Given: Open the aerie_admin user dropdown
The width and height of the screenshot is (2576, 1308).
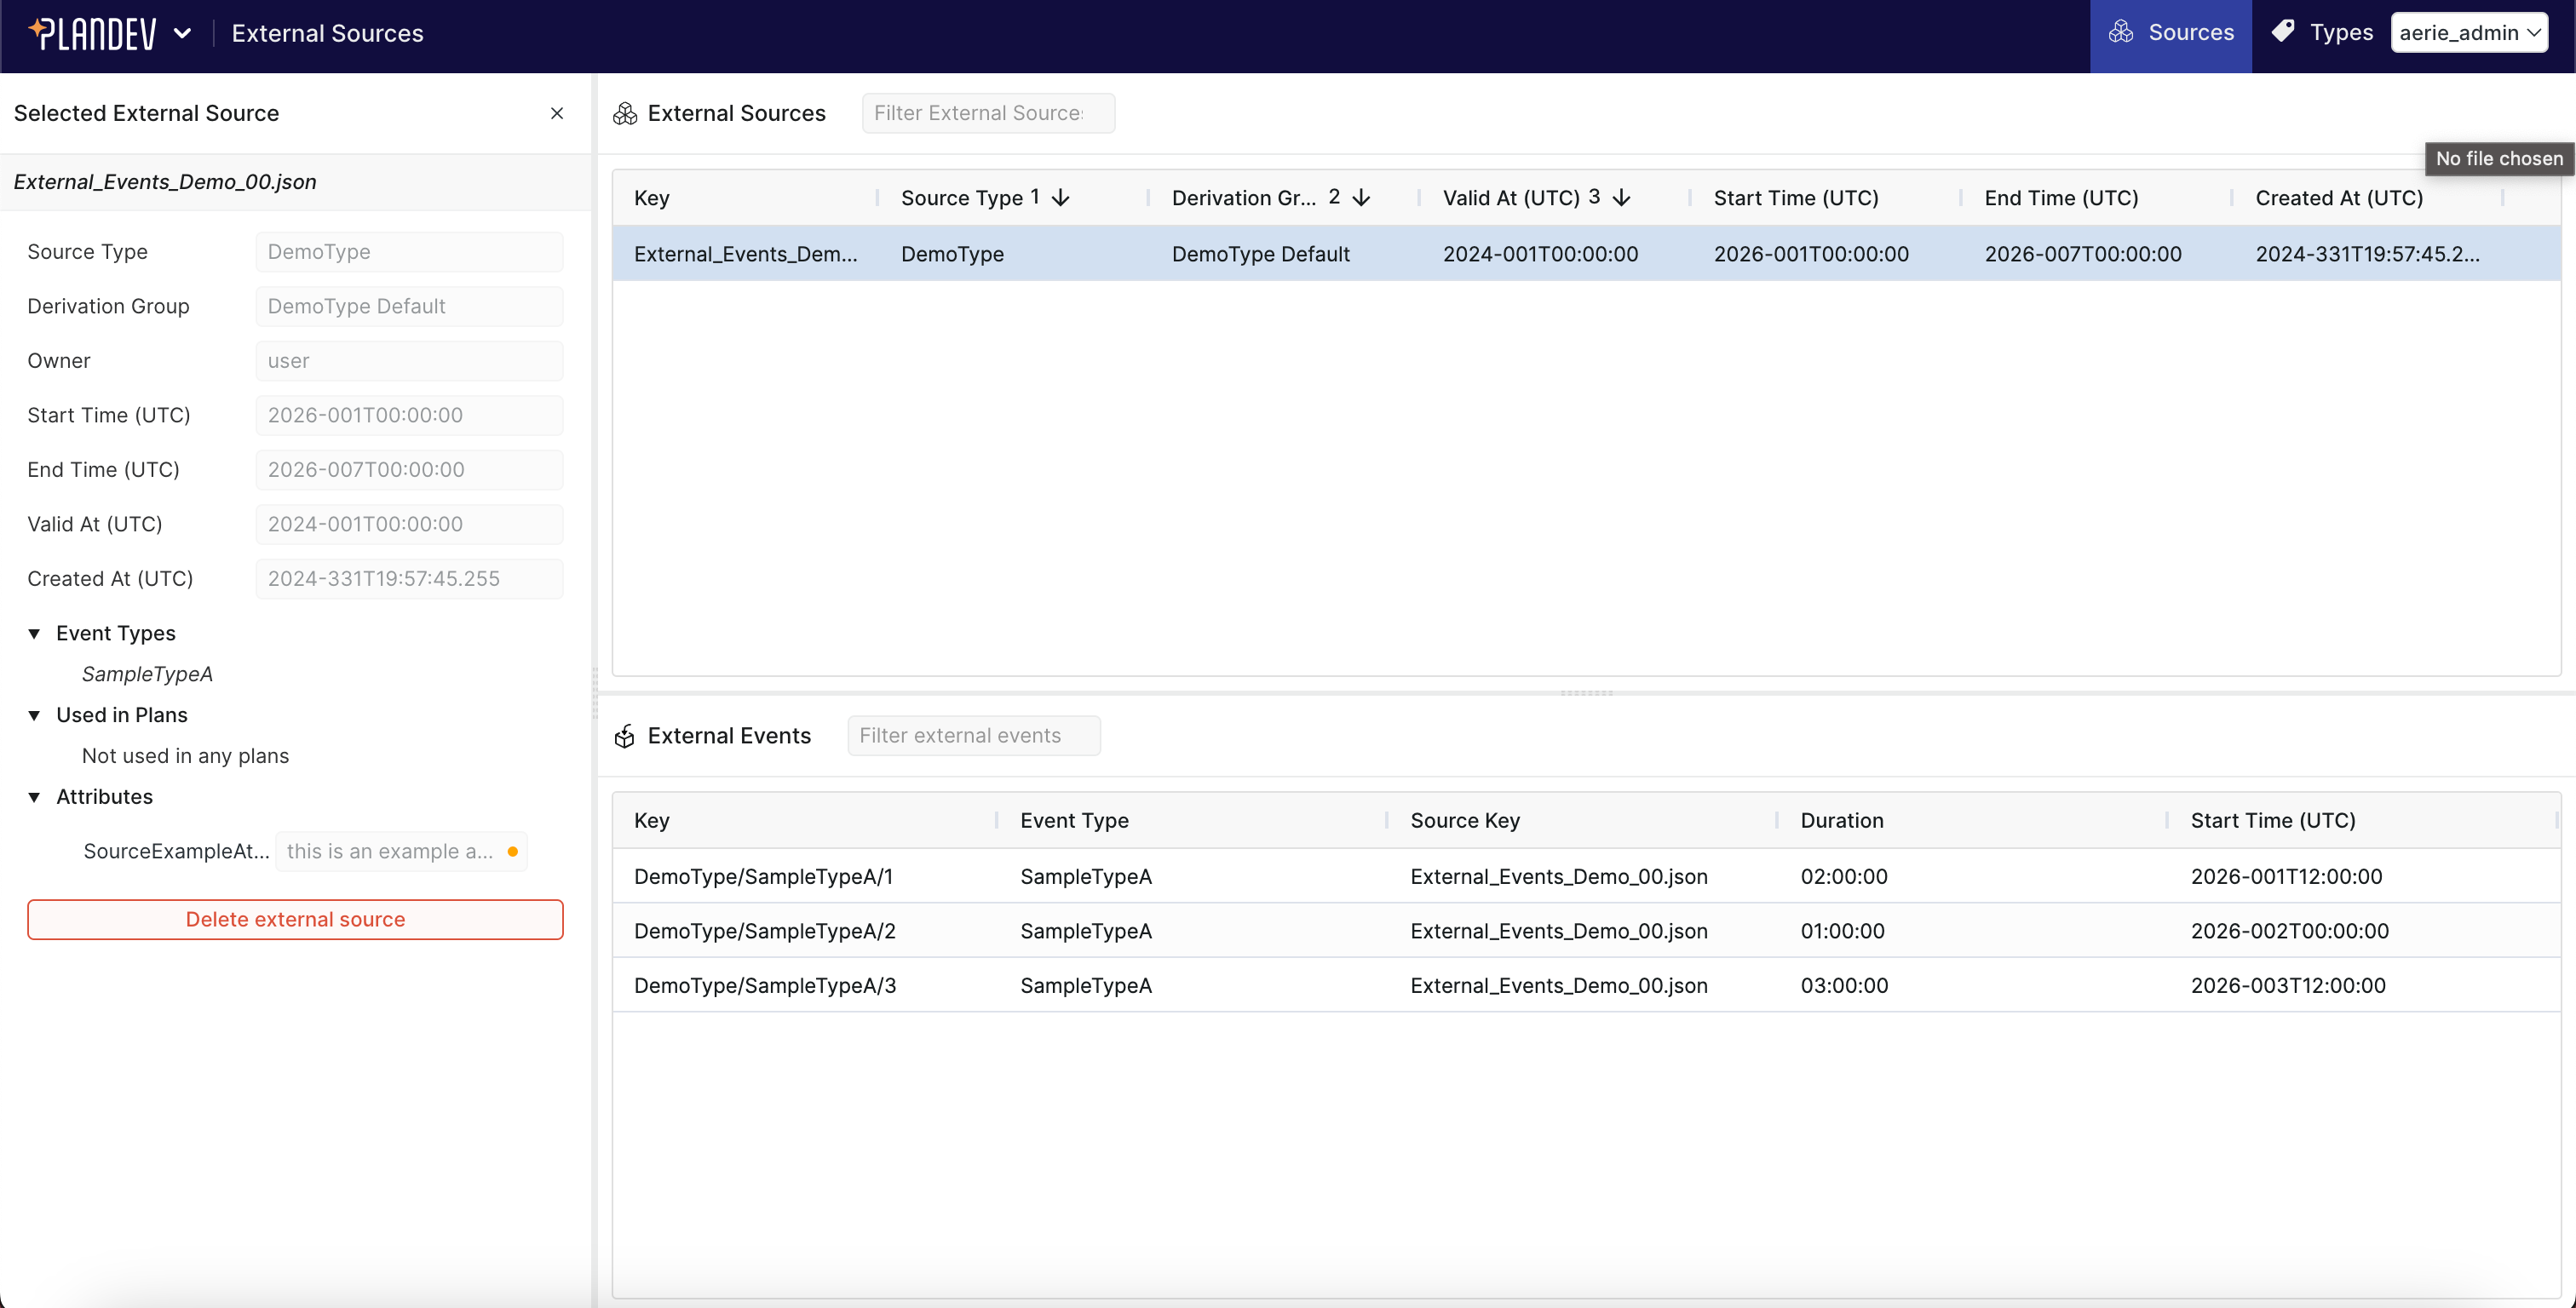Looking at the screenshot, I should 2470,32.
